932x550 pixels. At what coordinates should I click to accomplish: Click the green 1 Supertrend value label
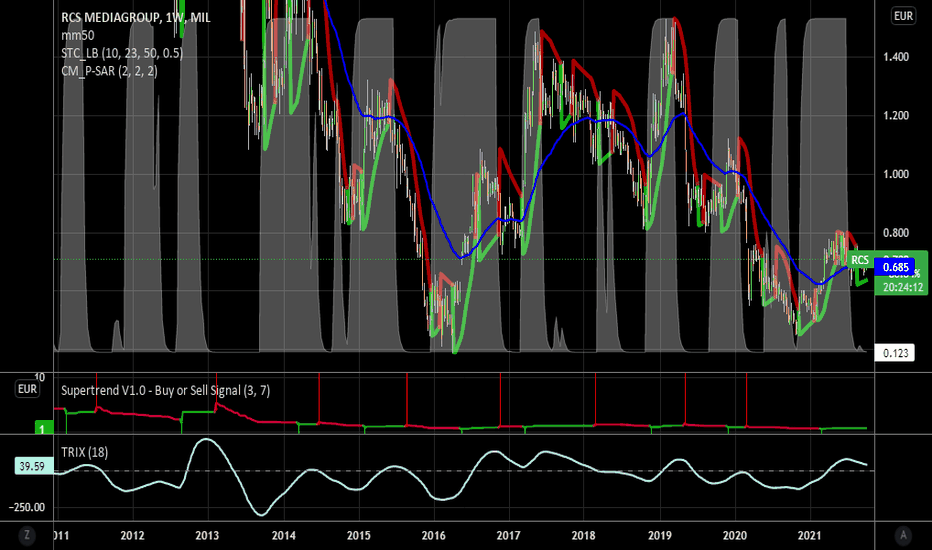pos(42,429)
